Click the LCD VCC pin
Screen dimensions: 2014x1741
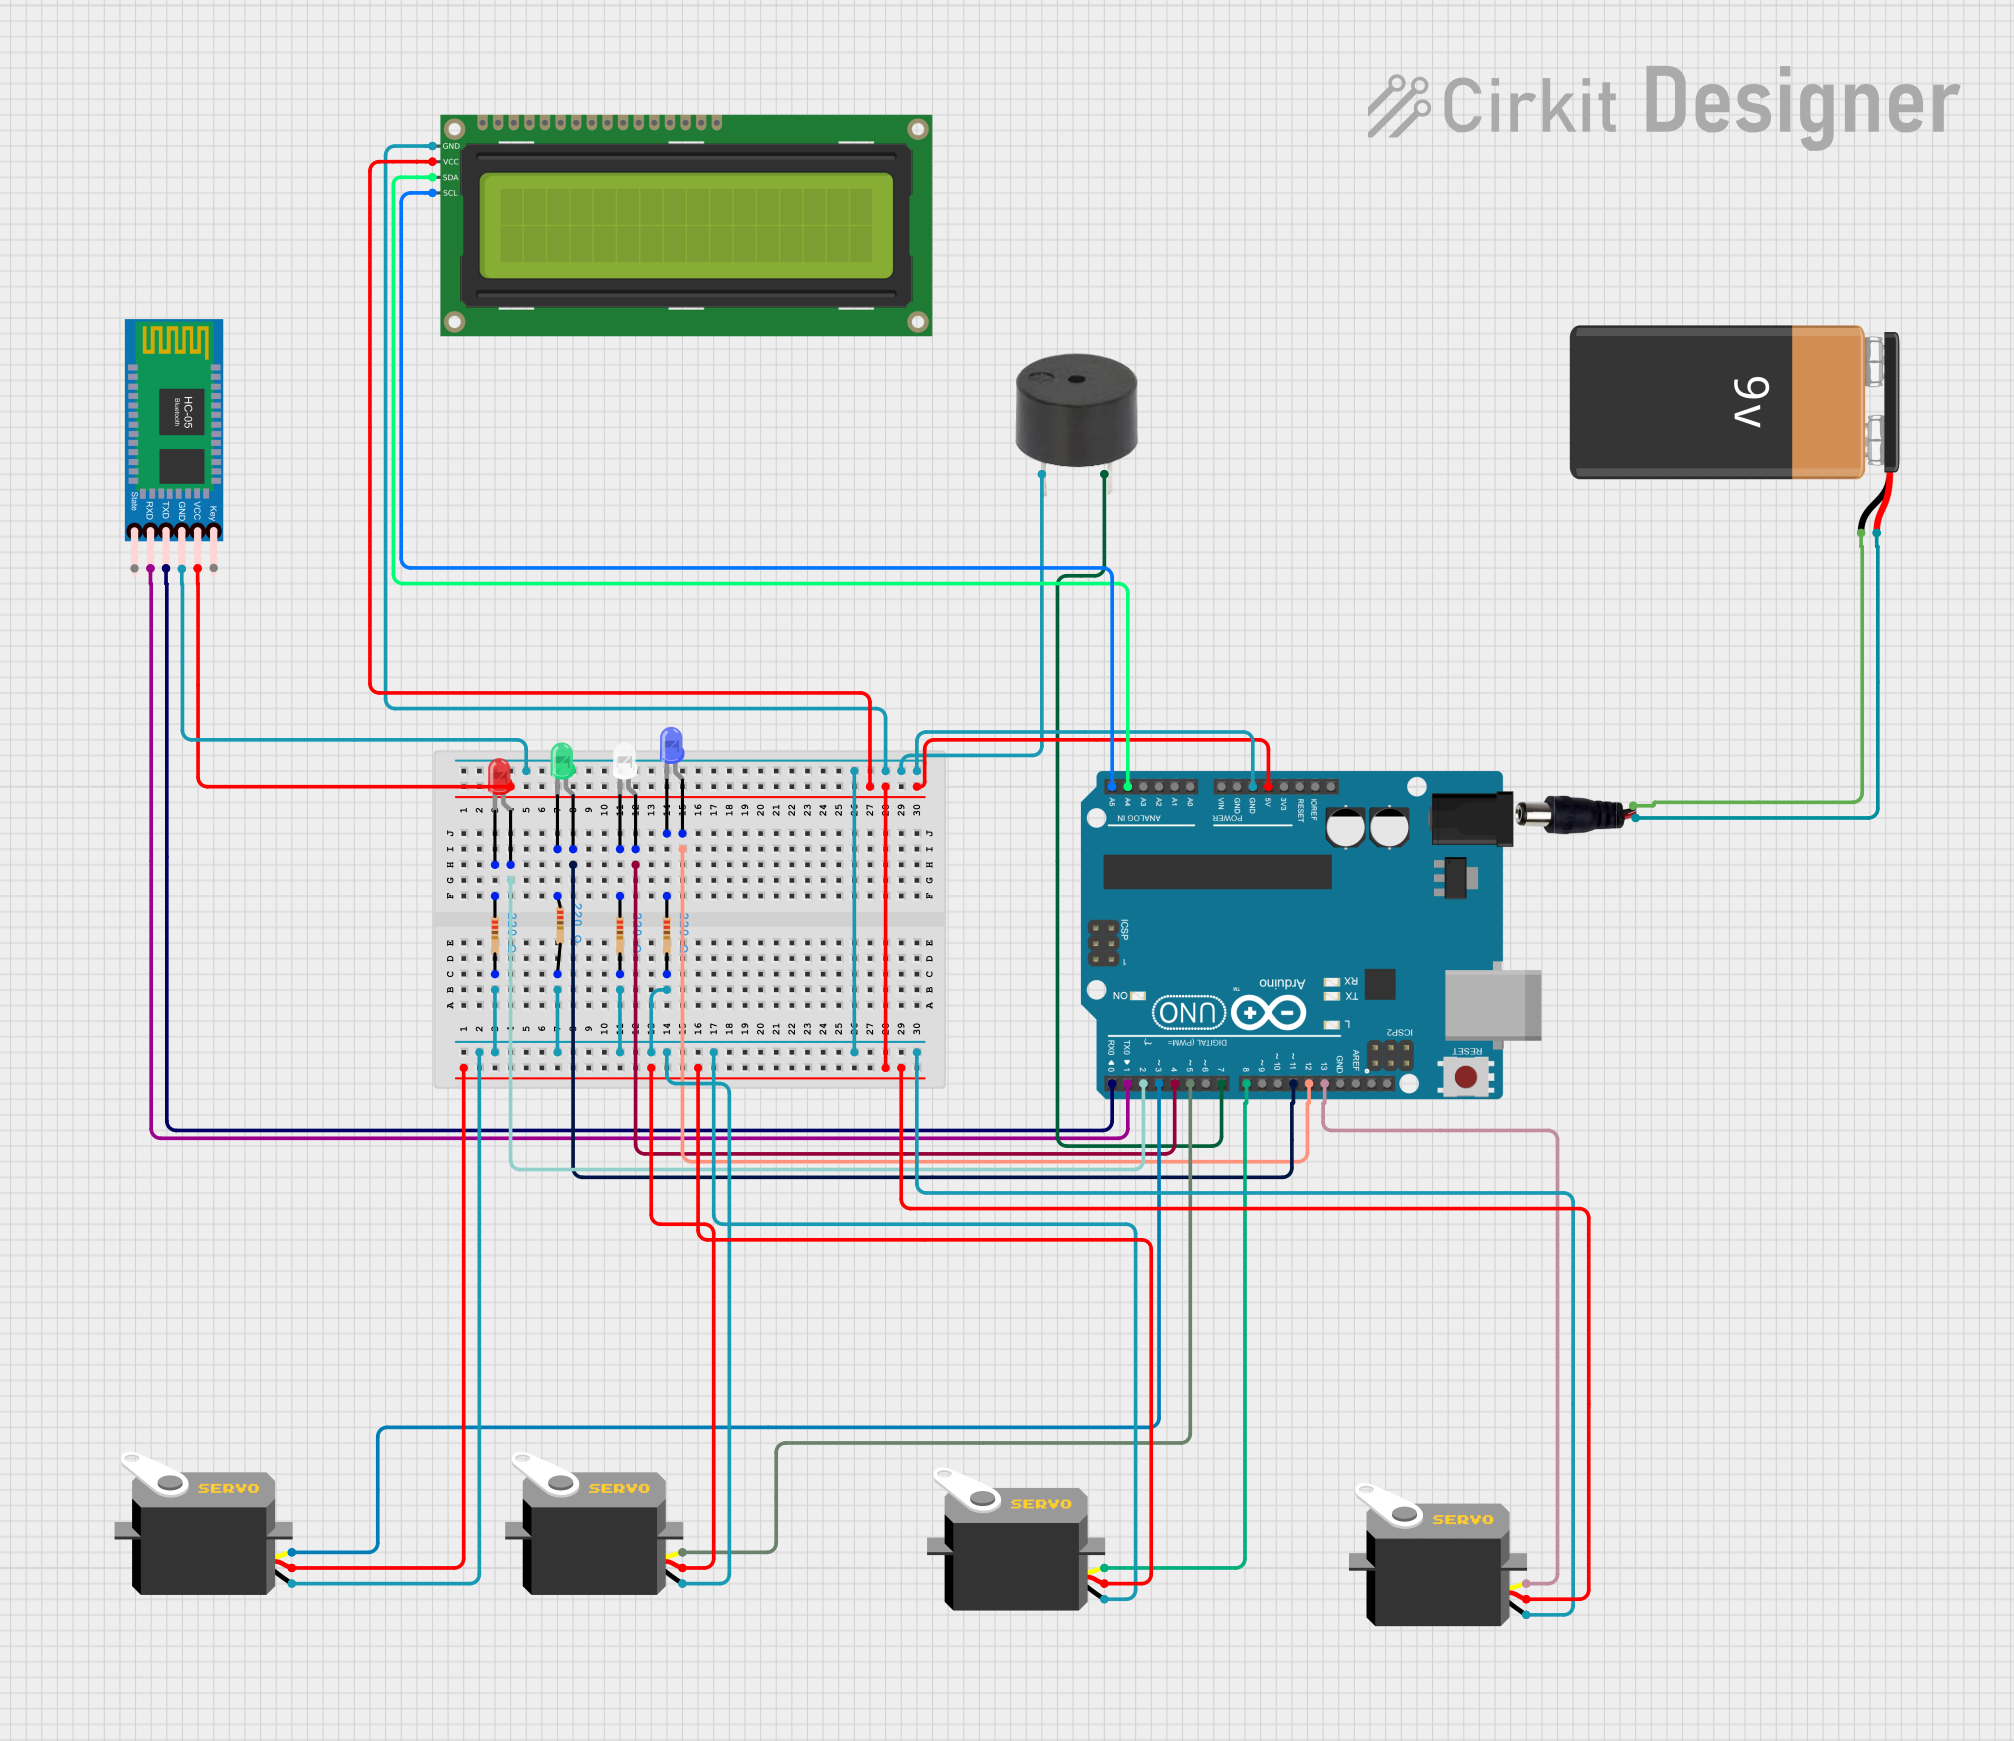[x=434, y=161]
